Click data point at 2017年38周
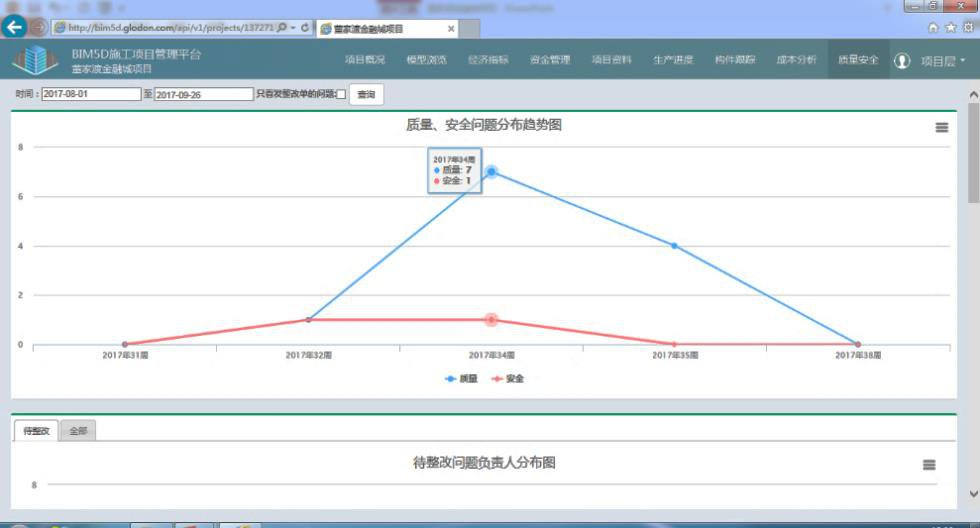The height and width of the screenshot is (528, 980). click(x=858, y=344)
